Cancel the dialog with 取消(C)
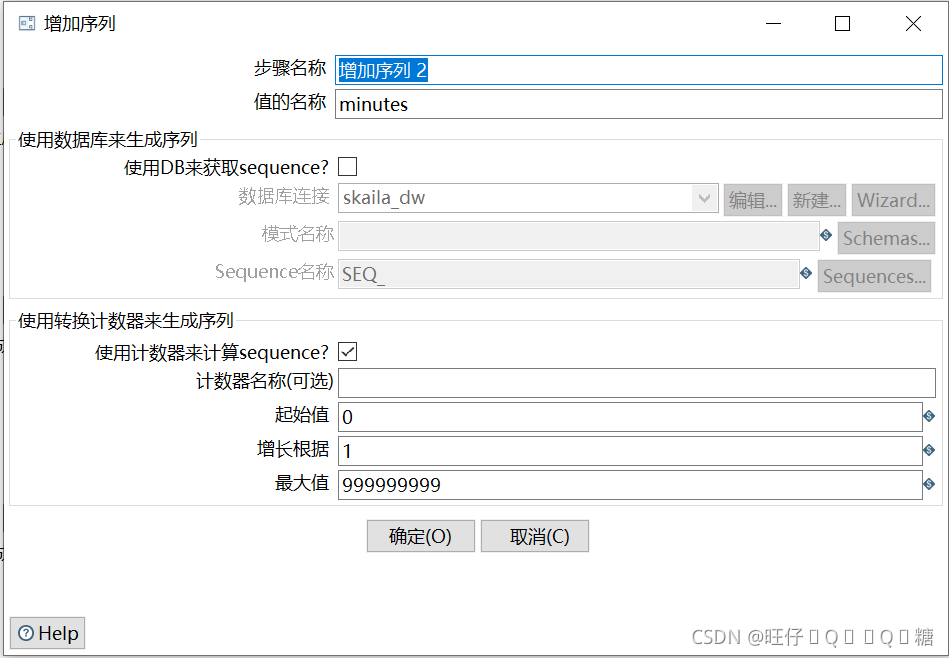Image resolution: width=949 pixels, height=658 pixels. (x=534, y=536)
